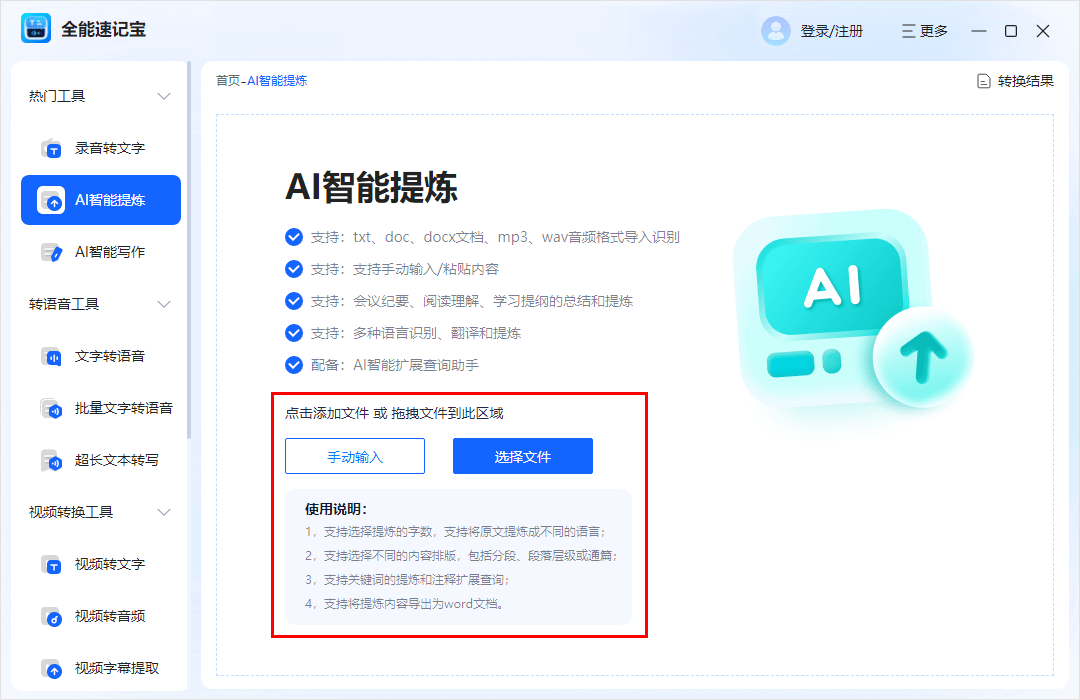Click the 录音转文字 sidebar icon
Viewport: 1080px width, 700px height.
(52, 149)
